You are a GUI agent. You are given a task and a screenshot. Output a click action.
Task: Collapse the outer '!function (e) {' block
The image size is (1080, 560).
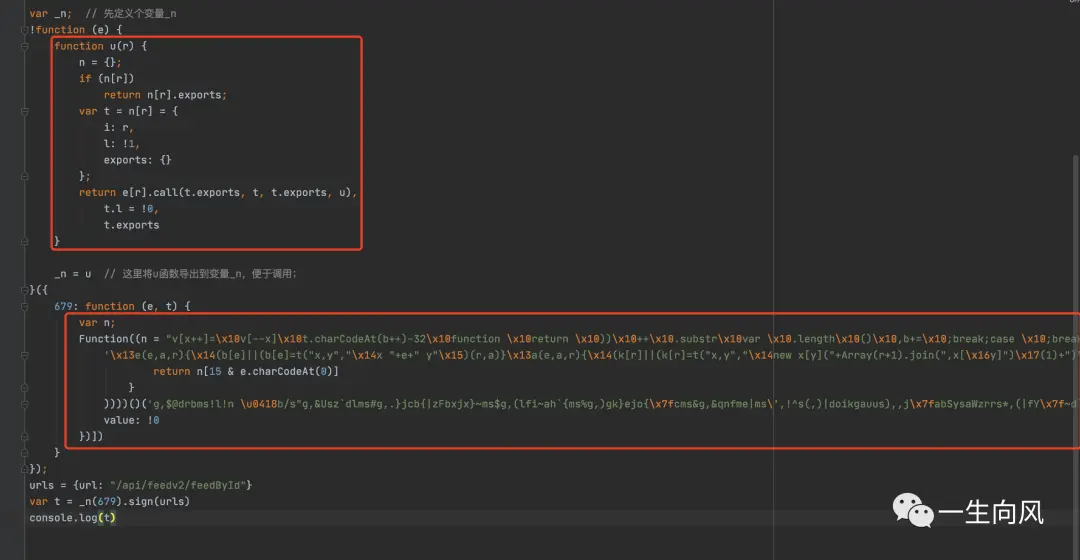24,30
